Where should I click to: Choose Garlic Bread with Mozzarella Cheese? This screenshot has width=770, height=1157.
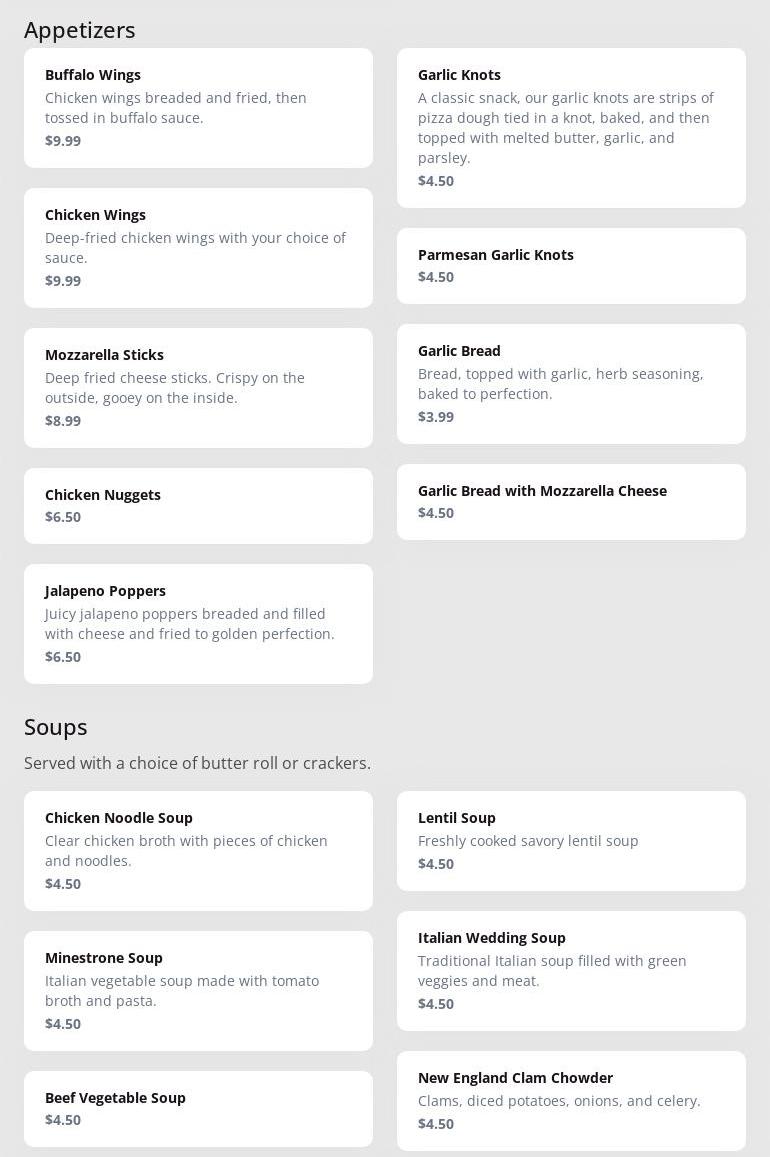click(571, 501)
